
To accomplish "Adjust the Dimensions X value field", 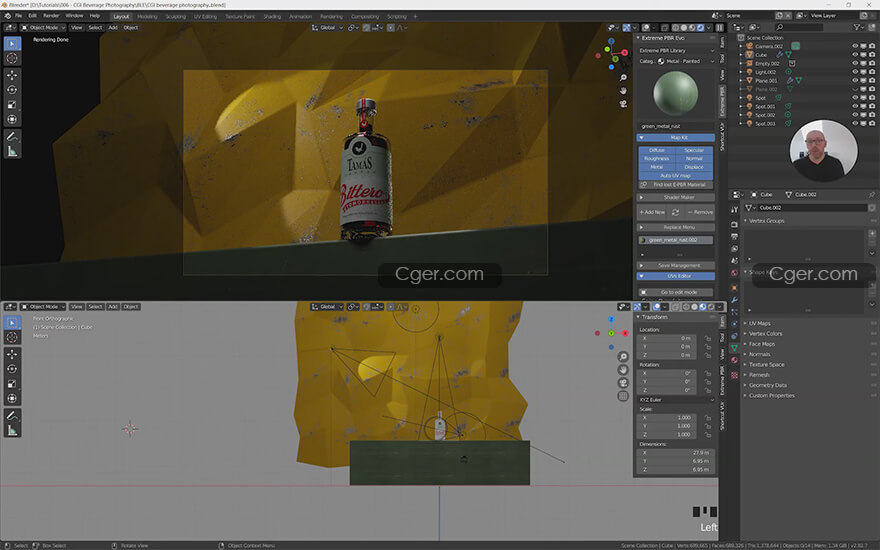I will tap(676, 452).
